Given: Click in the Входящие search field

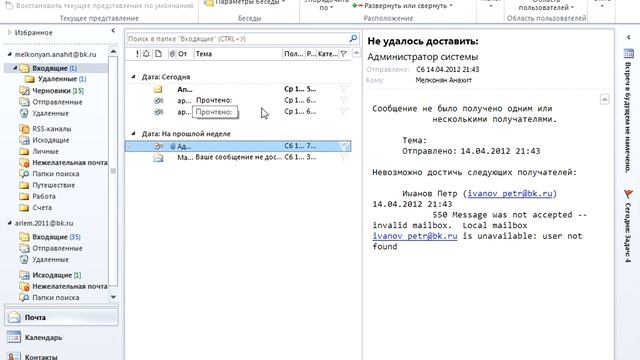Looking at the screenshot, I should point(238,39).
